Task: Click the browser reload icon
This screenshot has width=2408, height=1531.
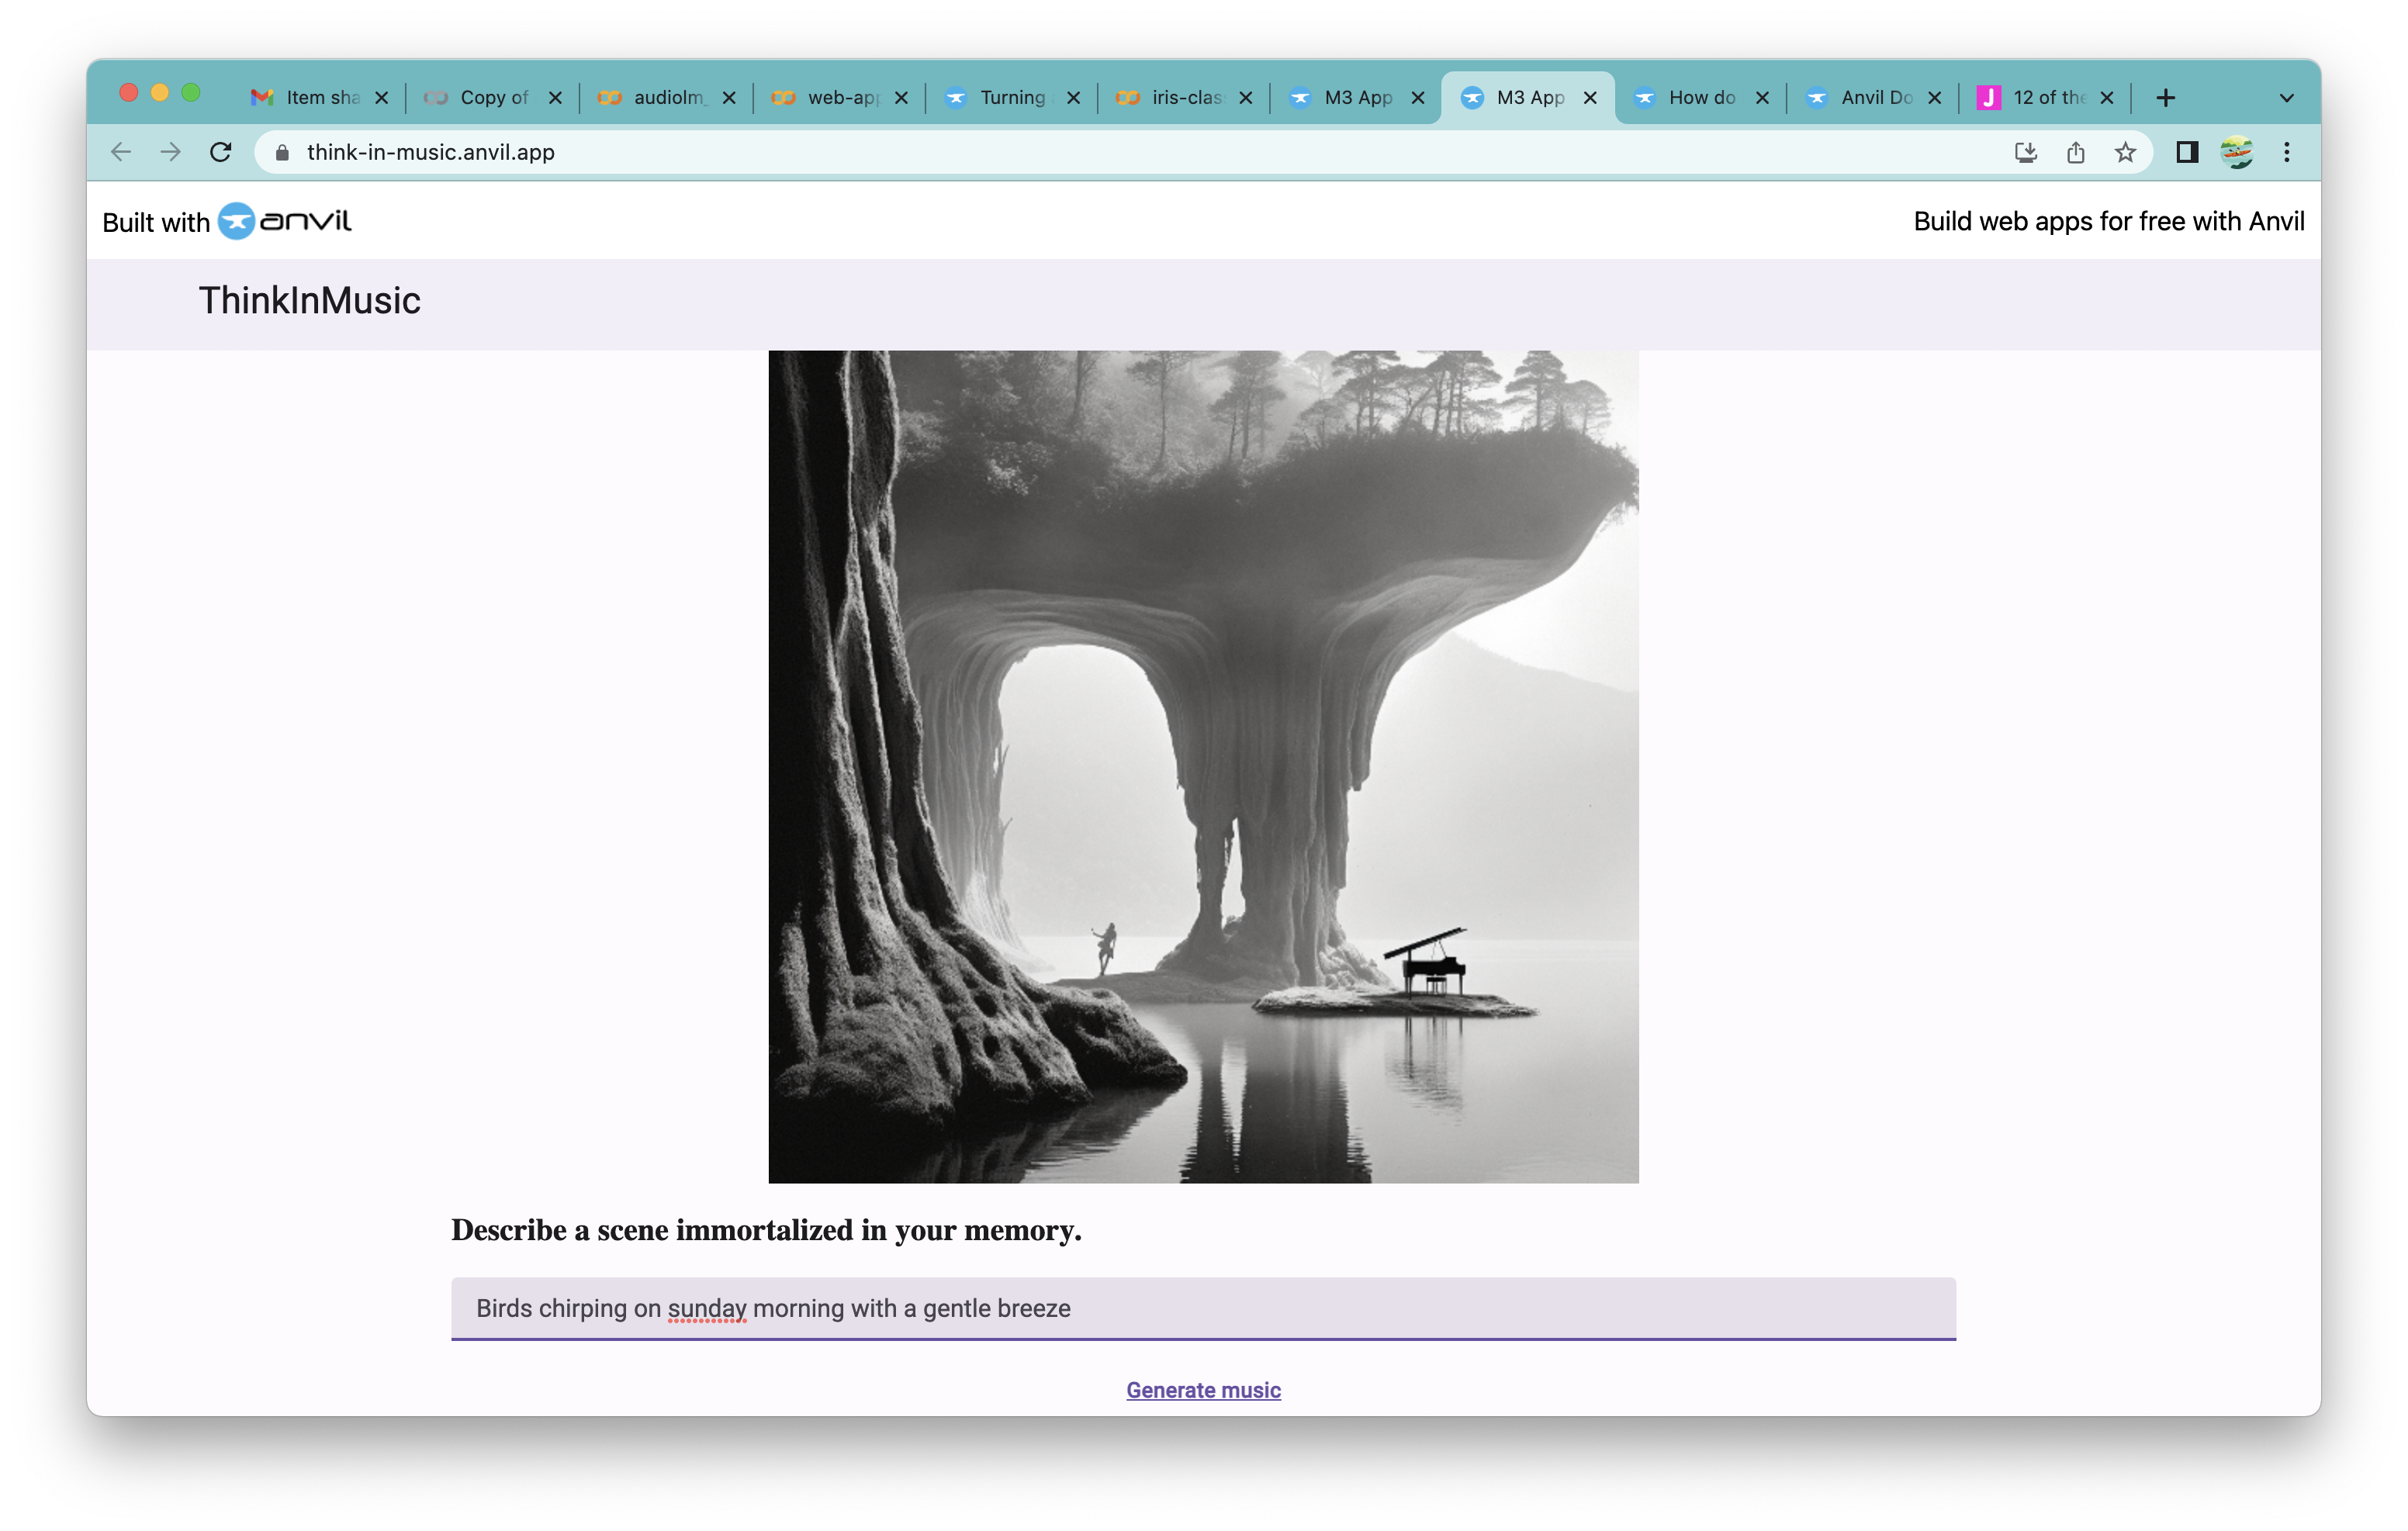Action: 221,152
